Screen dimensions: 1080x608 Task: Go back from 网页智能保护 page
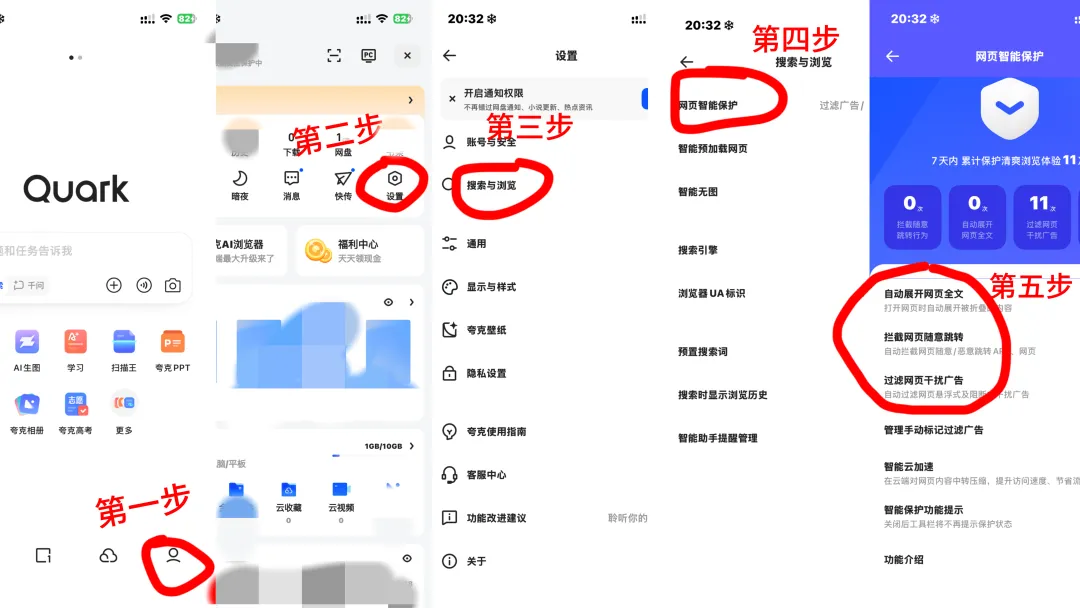tap(893, 56)
